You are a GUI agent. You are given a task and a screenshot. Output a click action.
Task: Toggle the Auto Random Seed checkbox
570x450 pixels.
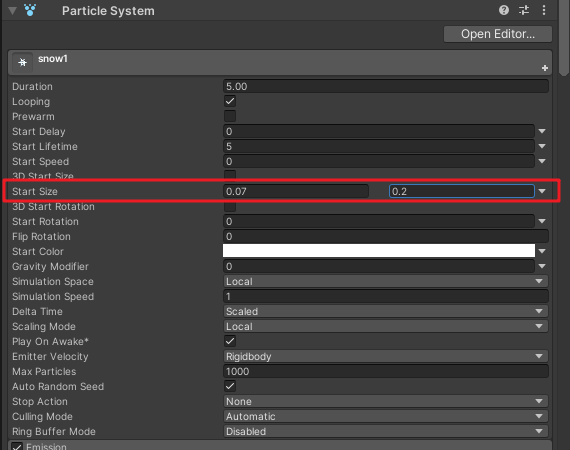coord(230,386)
